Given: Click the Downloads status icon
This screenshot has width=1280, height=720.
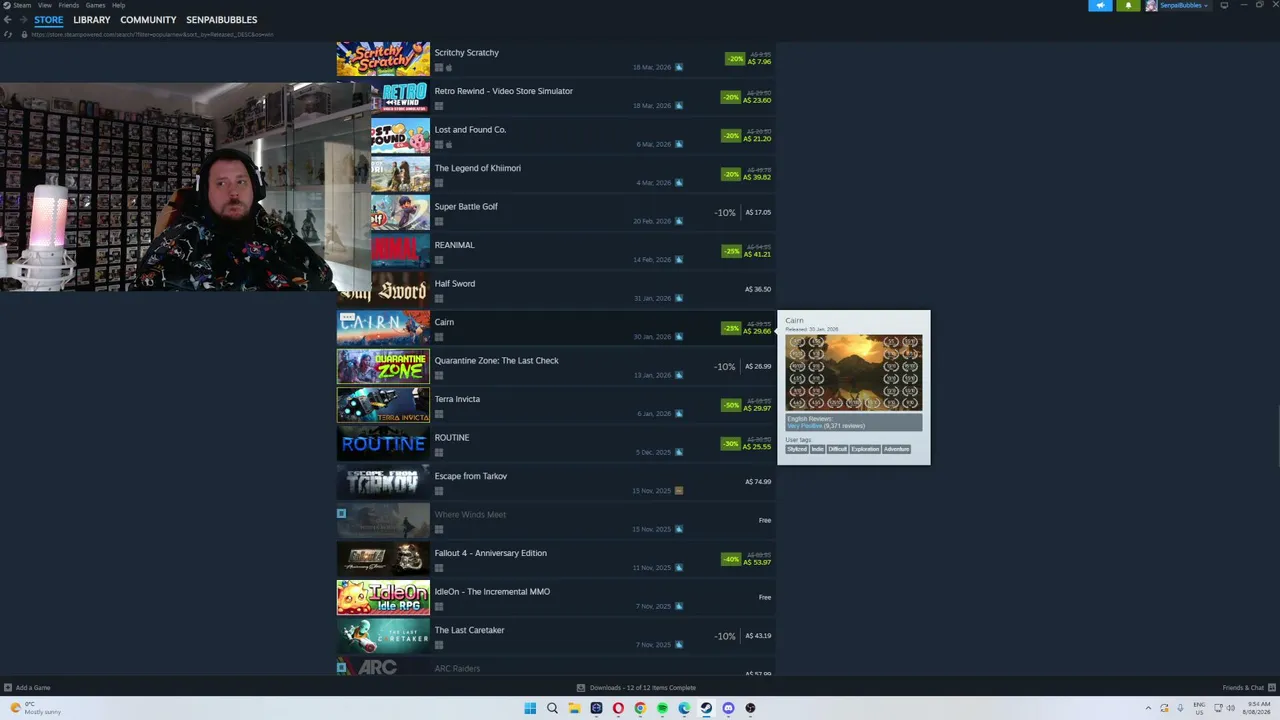Looking at the screenshot, I should point(581,688).
